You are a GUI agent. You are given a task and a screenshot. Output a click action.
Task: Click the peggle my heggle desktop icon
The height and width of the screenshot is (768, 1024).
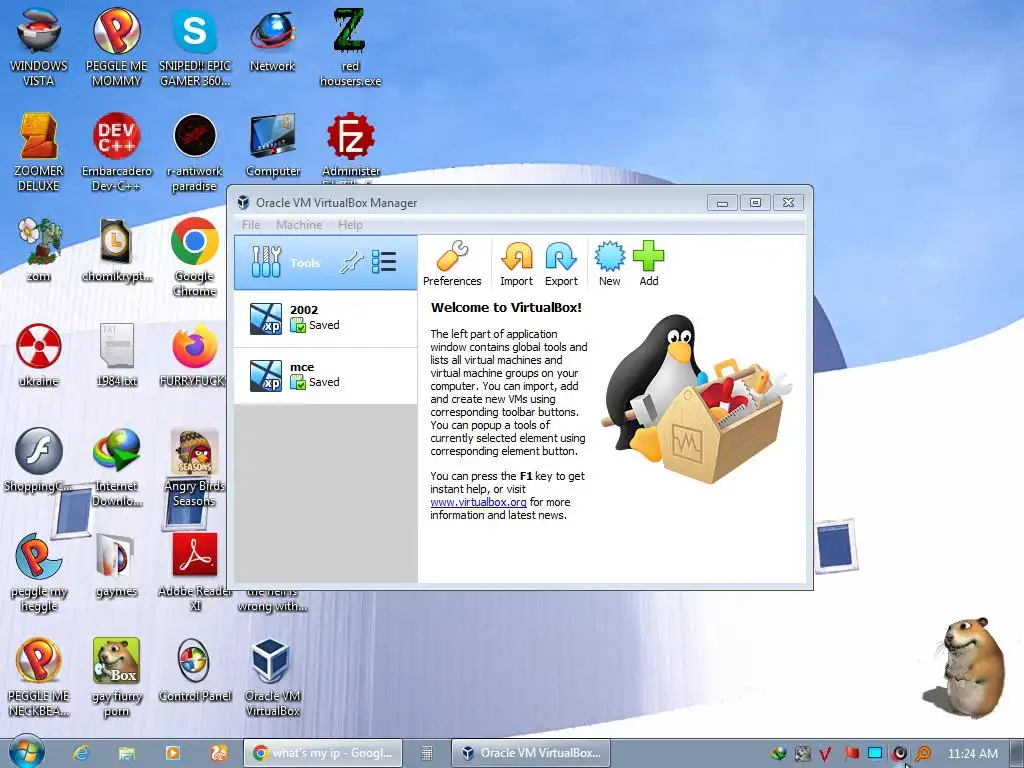coord(39,572)
